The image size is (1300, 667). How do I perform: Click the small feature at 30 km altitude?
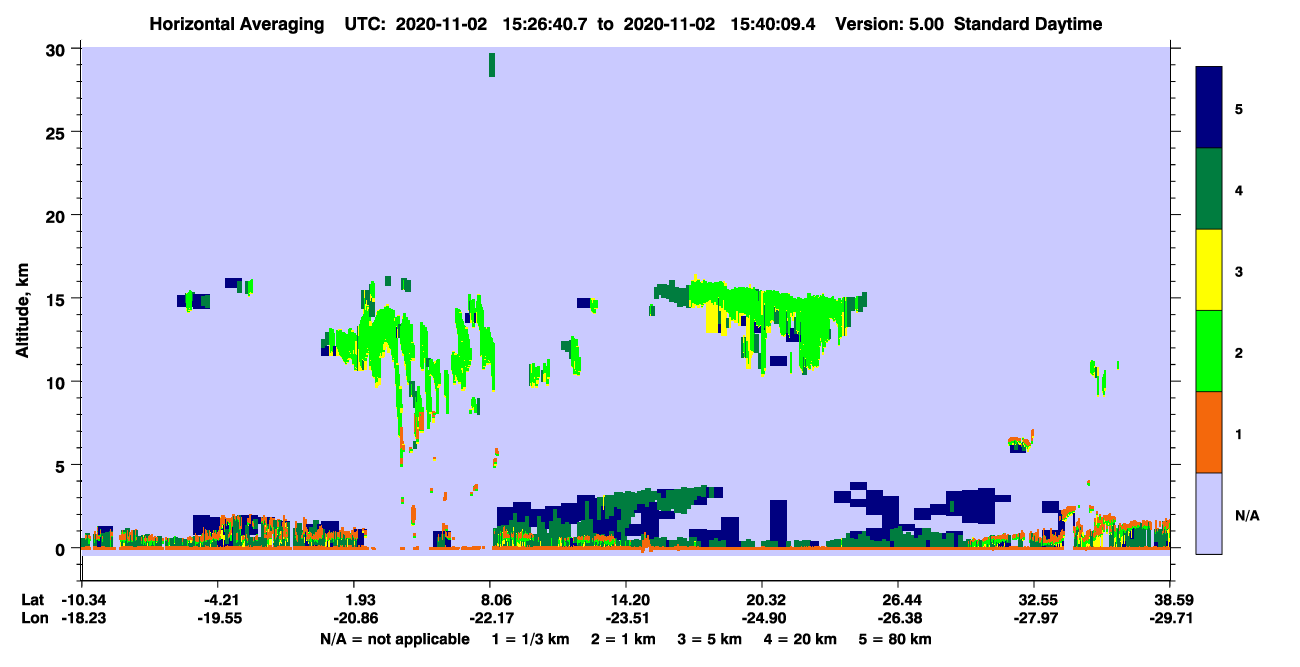coord(491,65)
